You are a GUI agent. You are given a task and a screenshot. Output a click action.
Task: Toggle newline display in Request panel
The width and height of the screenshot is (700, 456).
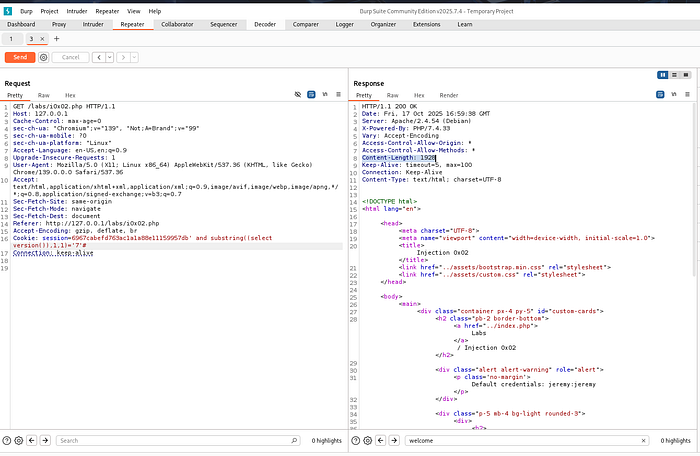pyautogui.click(x=325, y=94)
